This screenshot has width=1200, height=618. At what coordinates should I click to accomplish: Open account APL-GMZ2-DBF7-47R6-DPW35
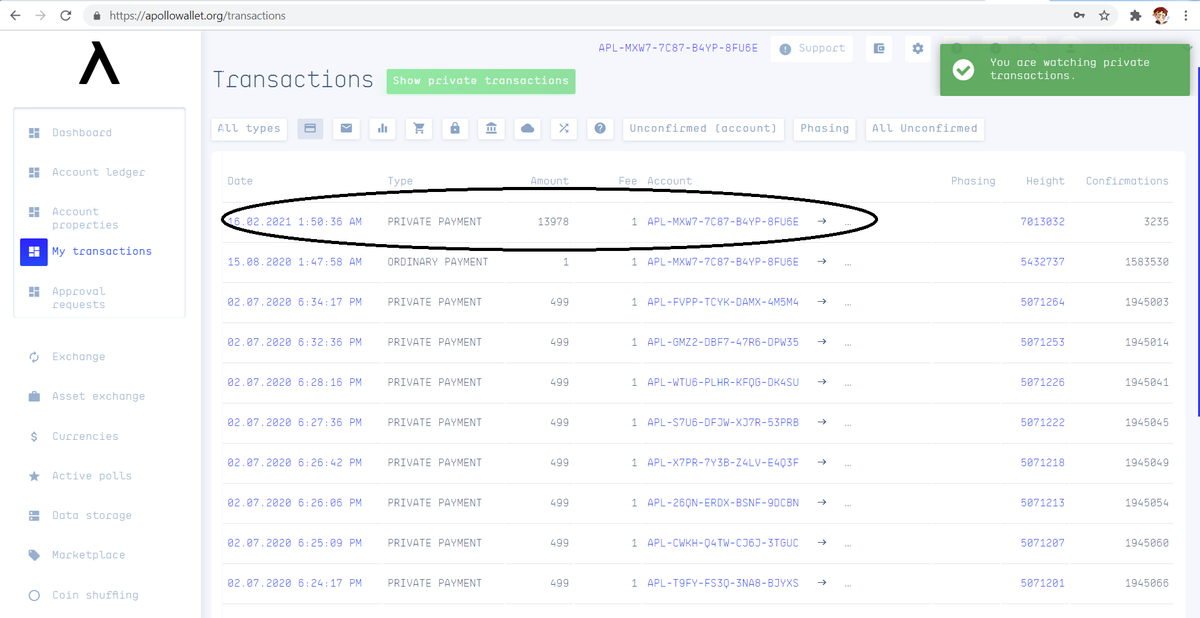723,342
